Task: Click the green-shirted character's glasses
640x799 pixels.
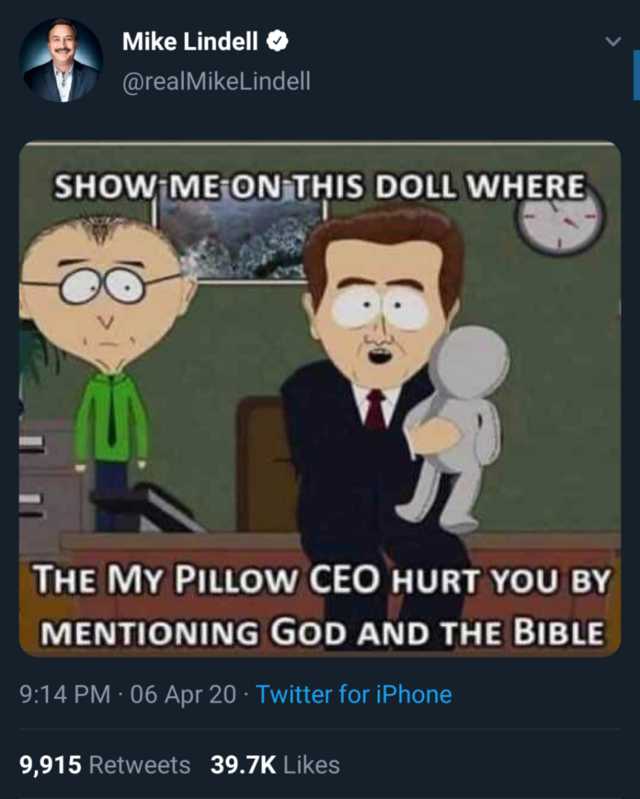Action: pyautogui.click(x=102, y=285)
